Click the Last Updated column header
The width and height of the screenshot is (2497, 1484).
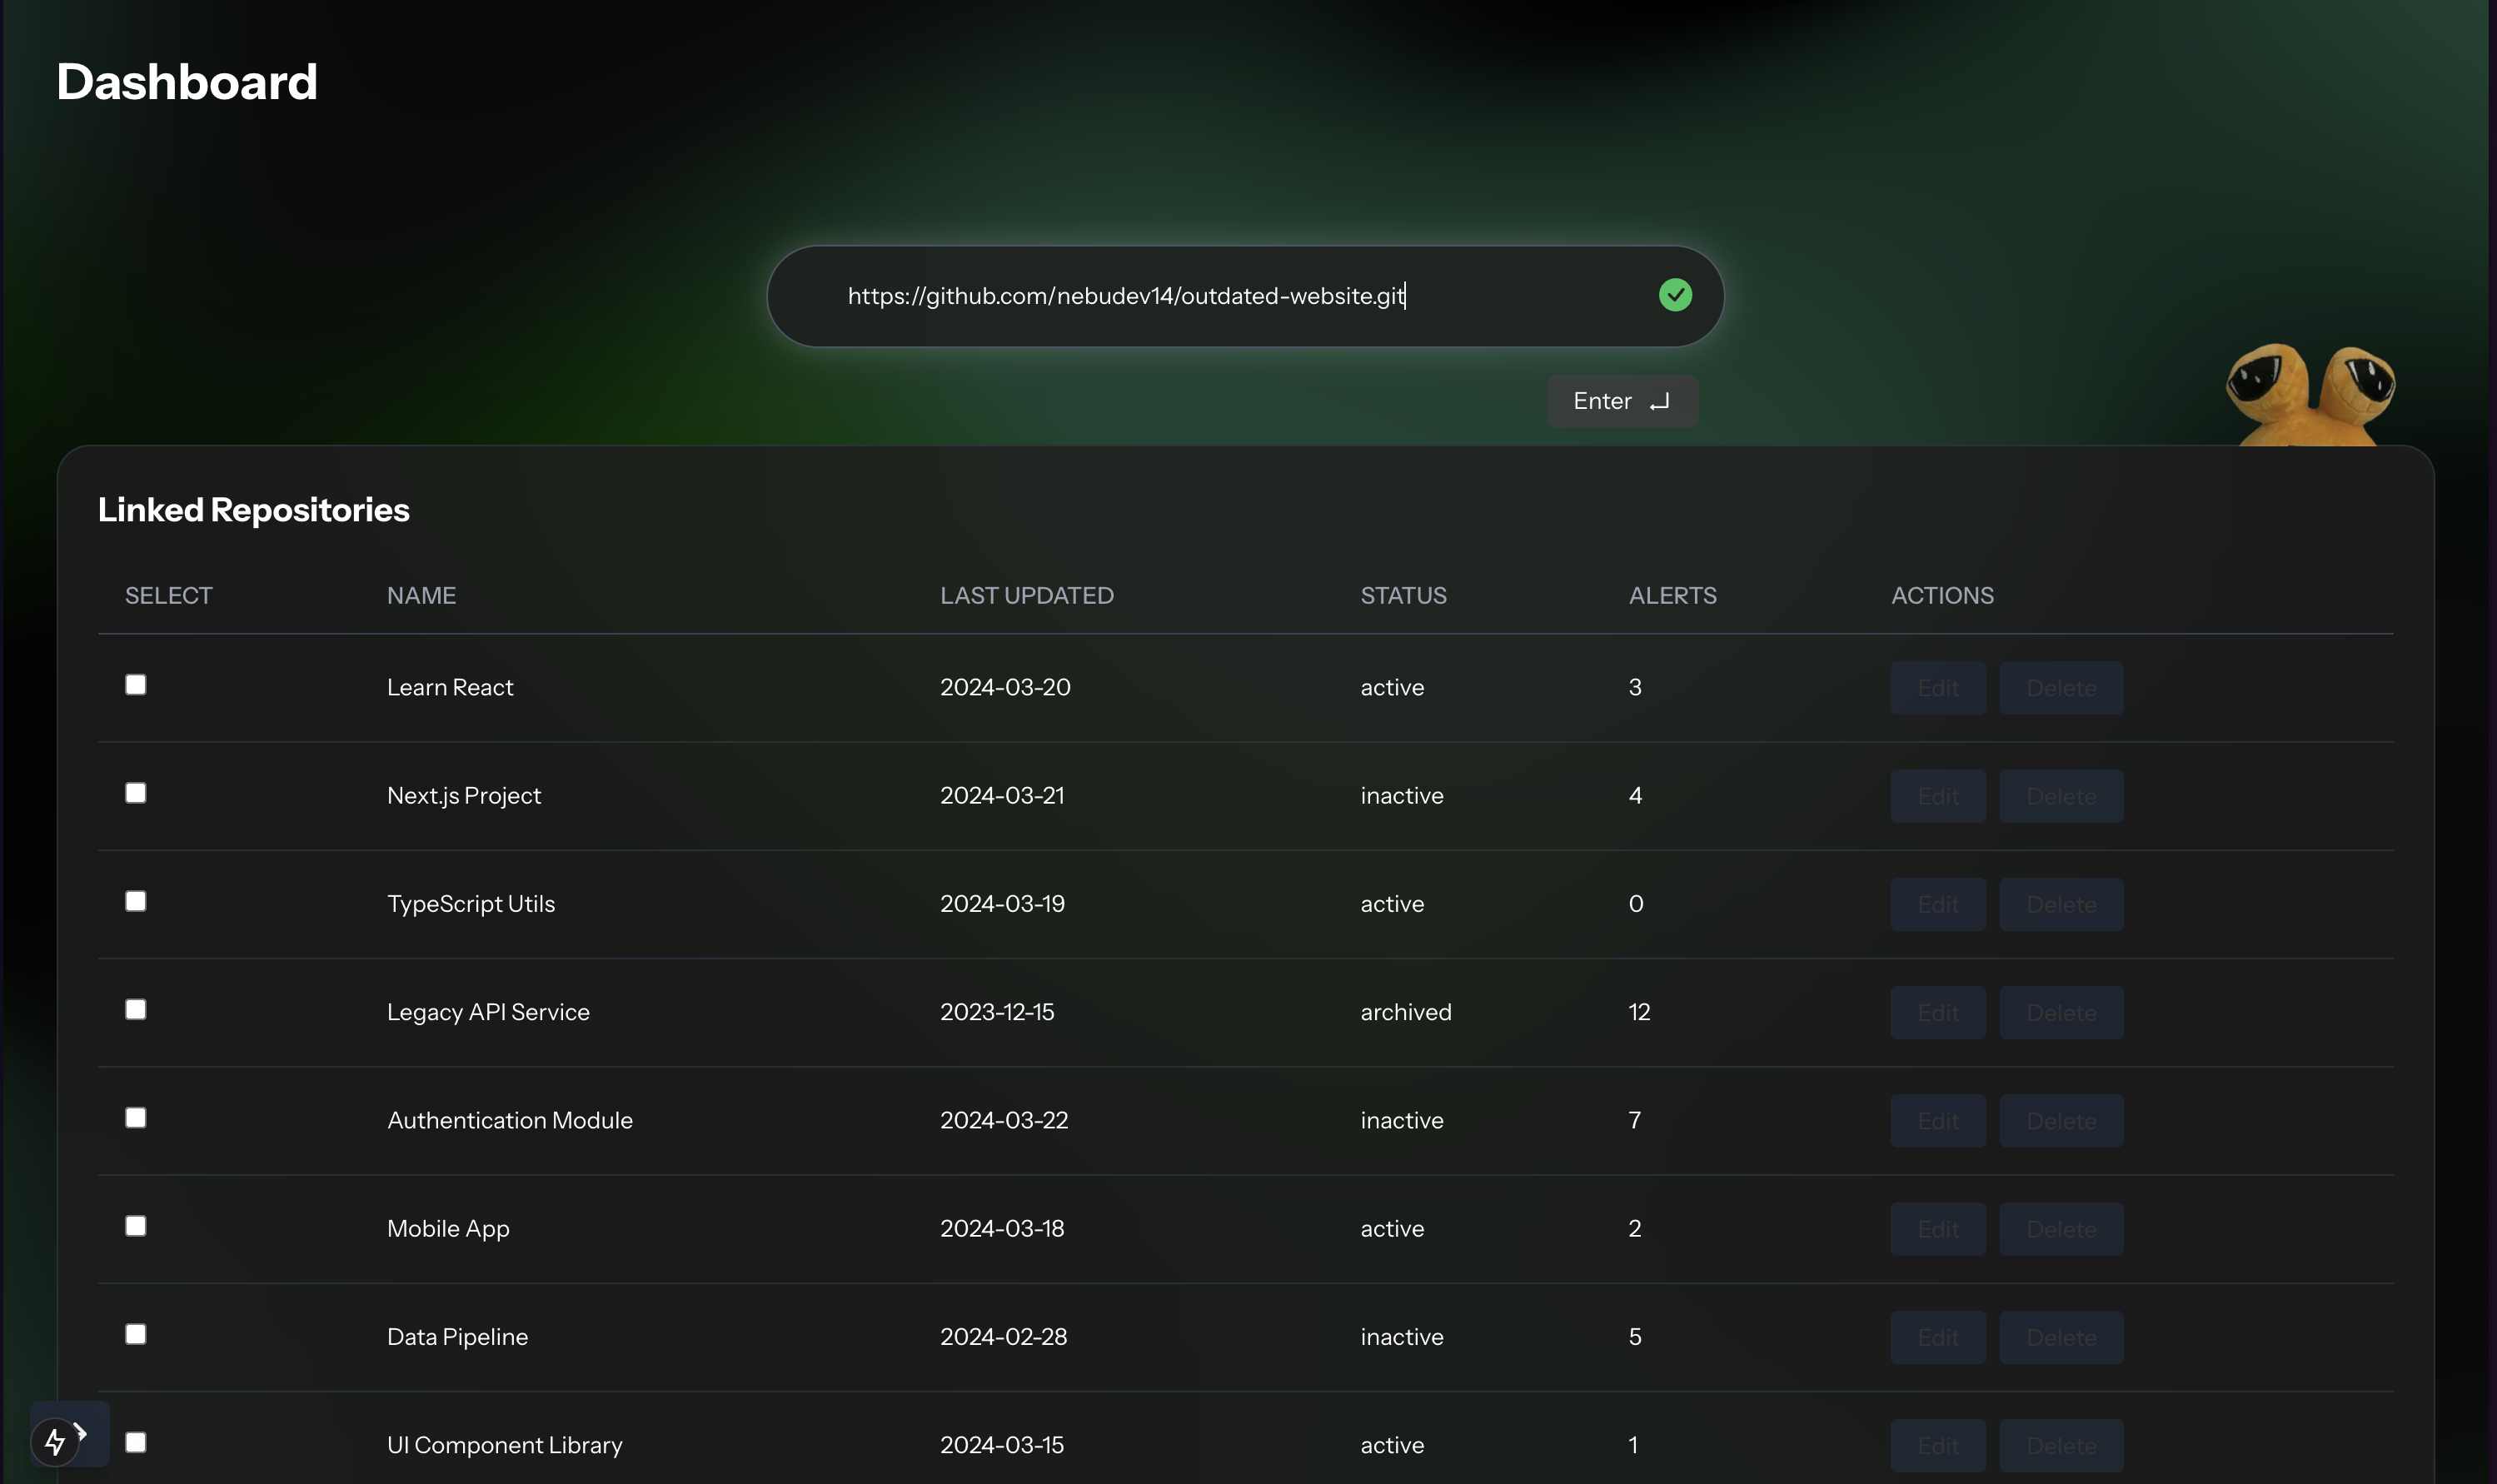pyautogui.click(x=1026, y=596)
